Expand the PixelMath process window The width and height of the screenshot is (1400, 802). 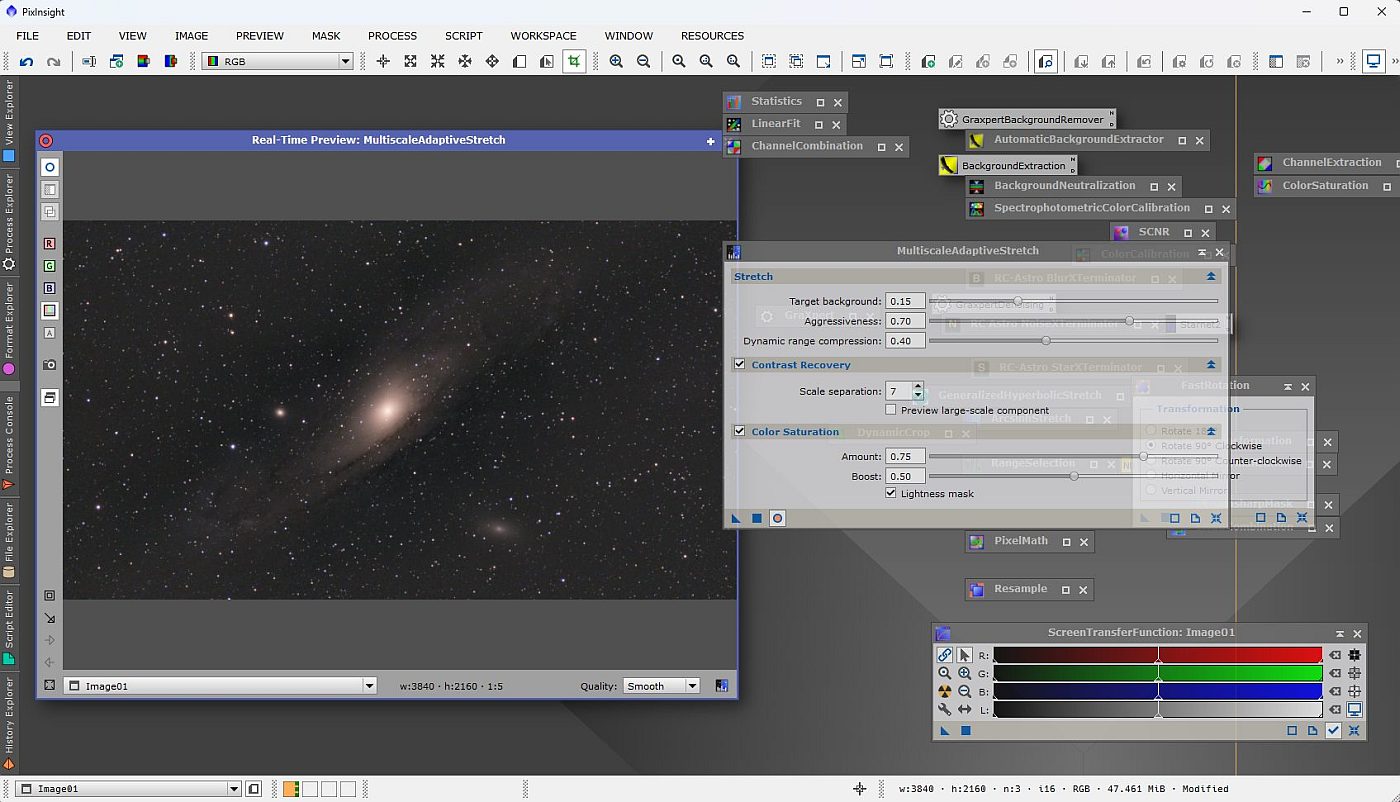[1066, 541]
